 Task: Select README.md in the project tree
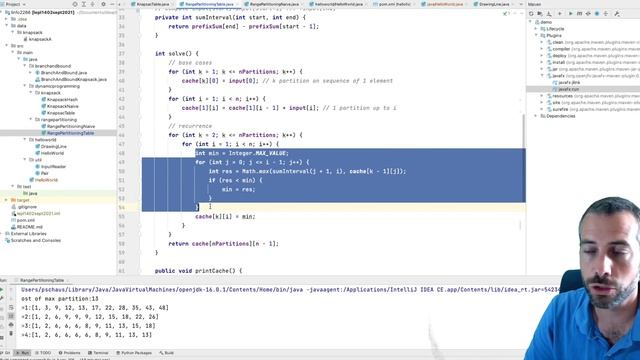pyautogui.click(x=27, y=227)
